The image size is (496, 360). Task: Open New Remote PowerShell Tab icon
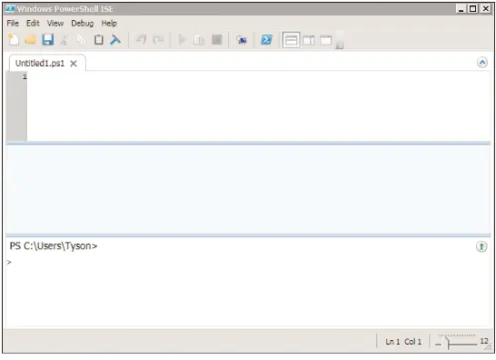pos(241,40)
